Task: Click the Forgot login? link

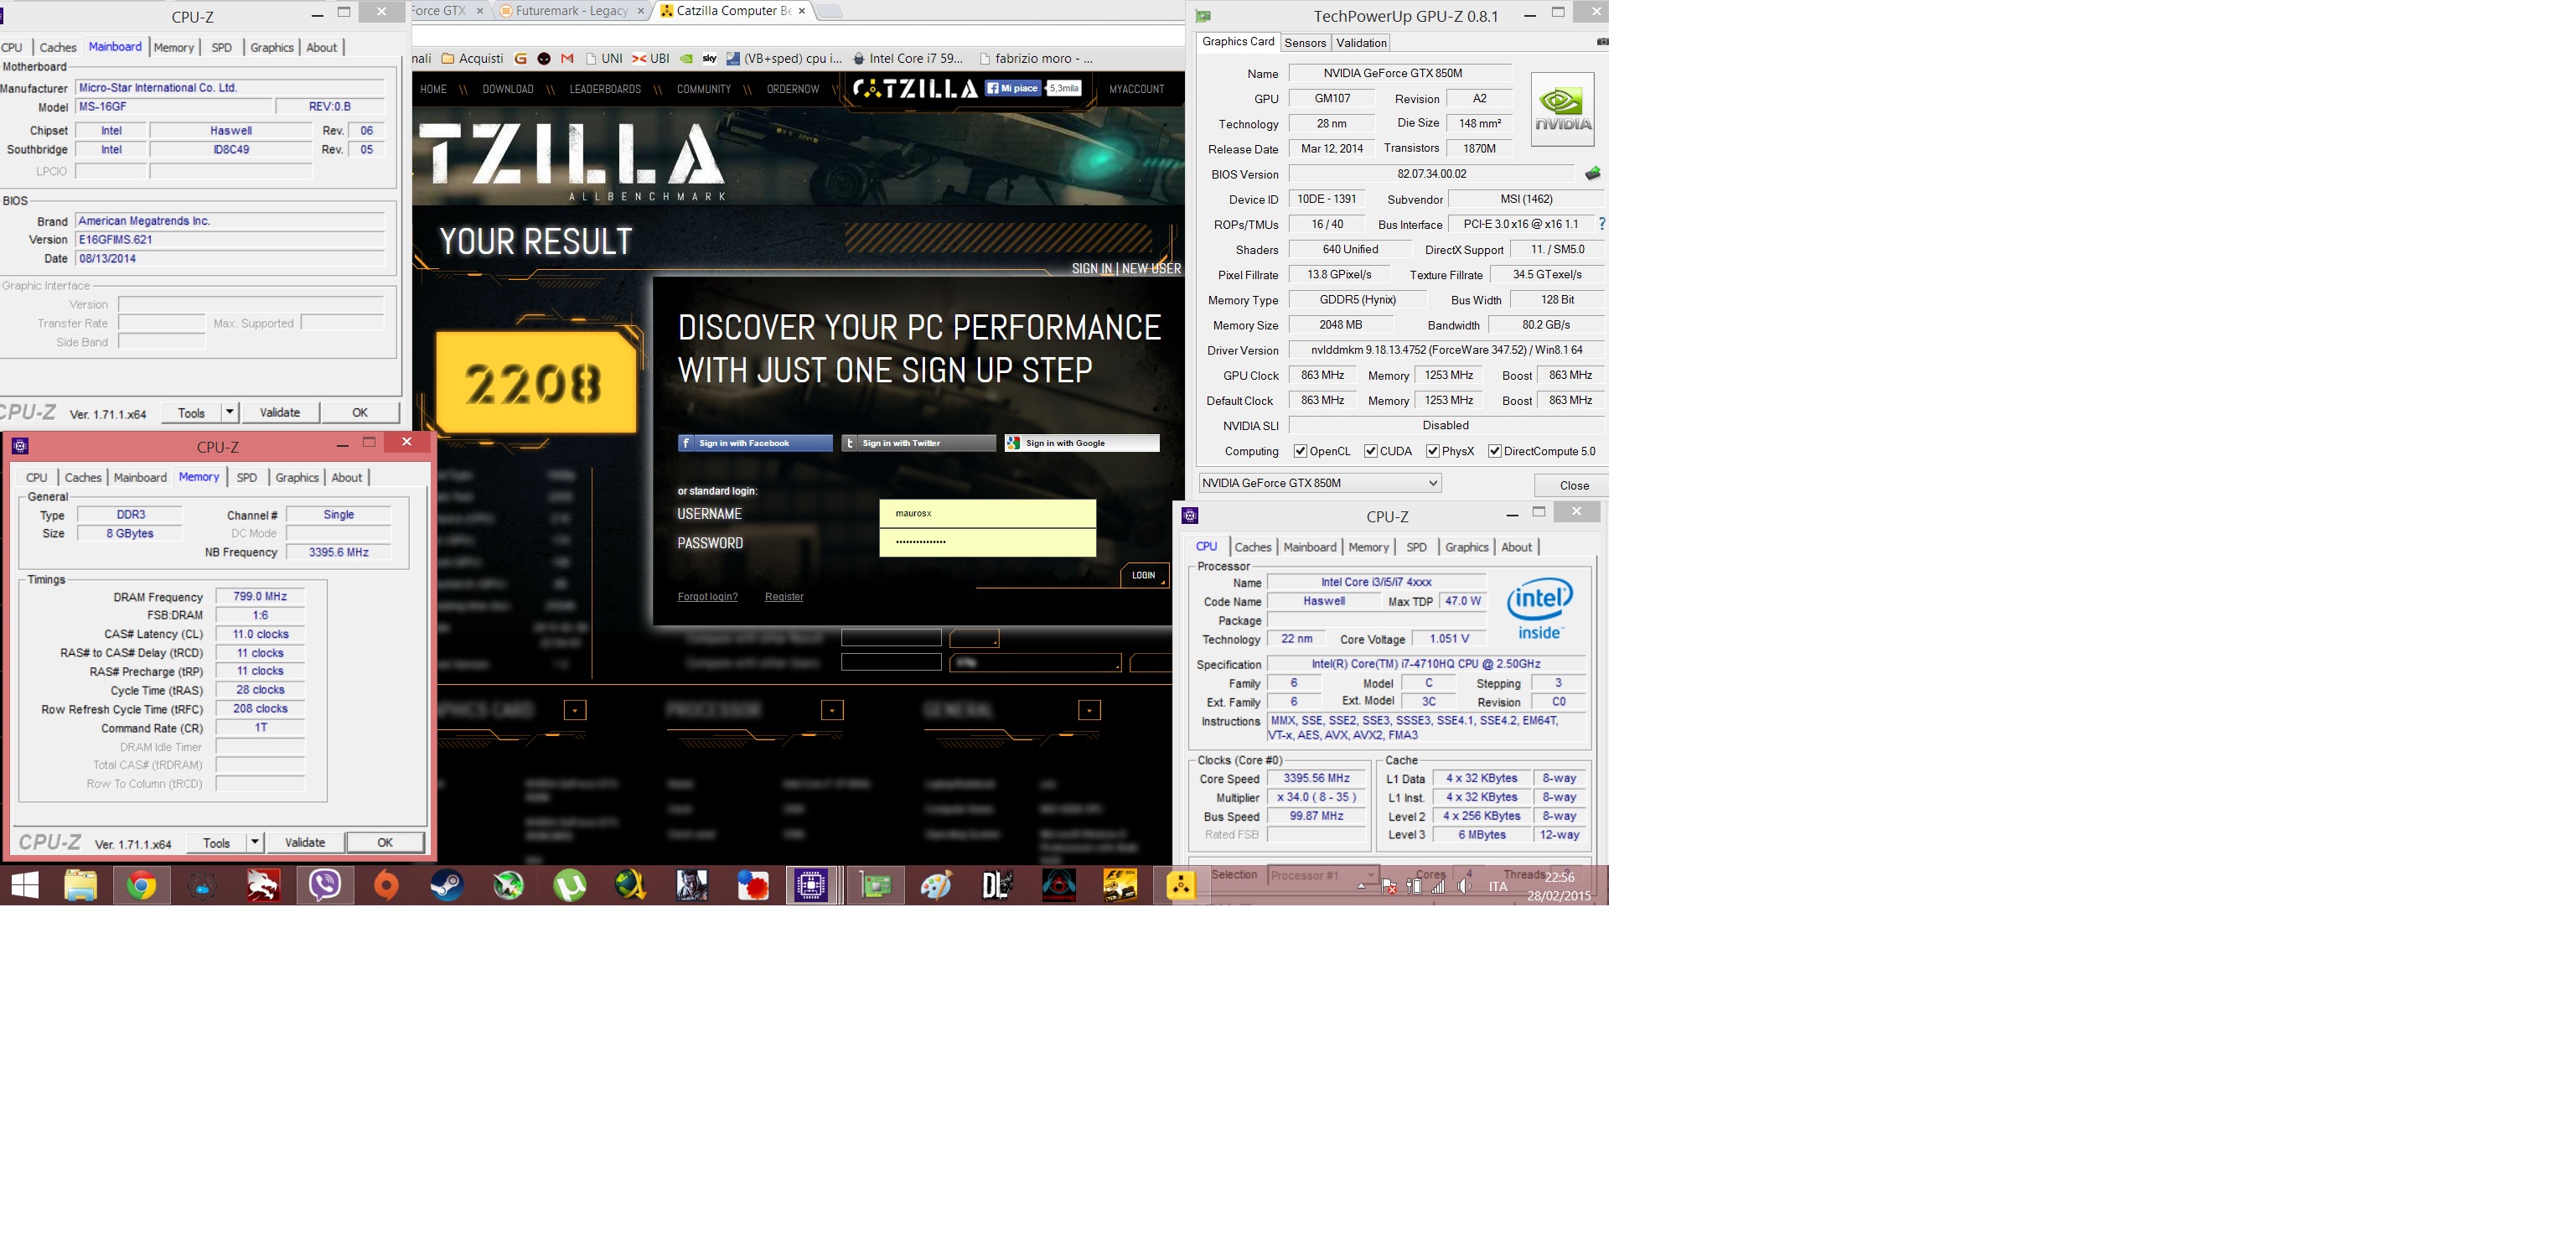Action: click(x=707, y=597)
